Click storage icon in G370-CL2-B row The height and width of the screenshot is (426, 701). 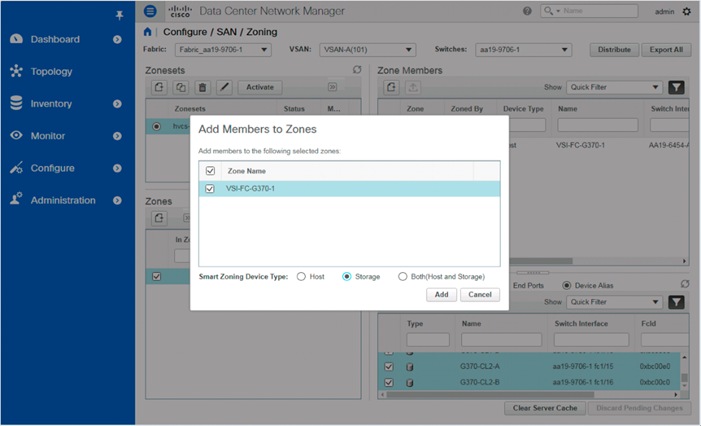[409, 383]
